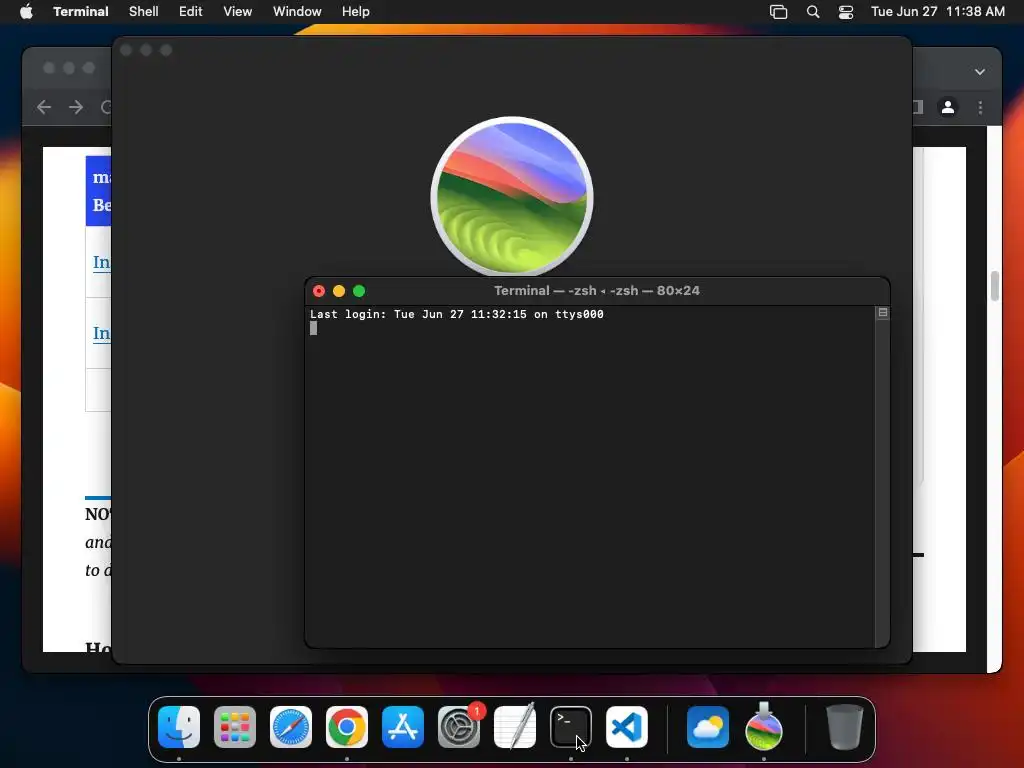Screen dimensions: 1024x768
Task: Click the Terminal cursor prompt line
Action: pos(313,328)
